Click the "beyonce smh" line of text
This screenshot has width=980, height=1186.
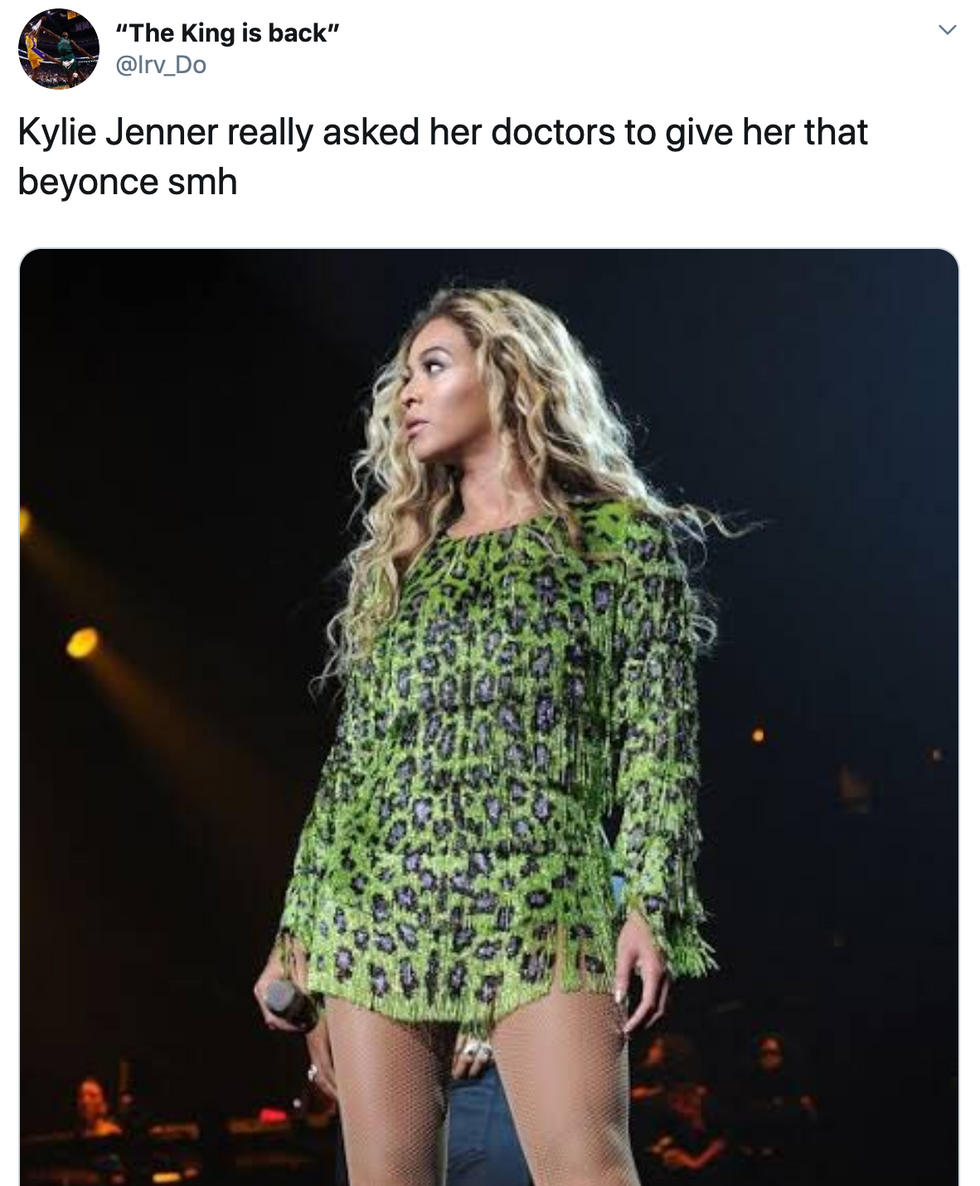(128, 182)
